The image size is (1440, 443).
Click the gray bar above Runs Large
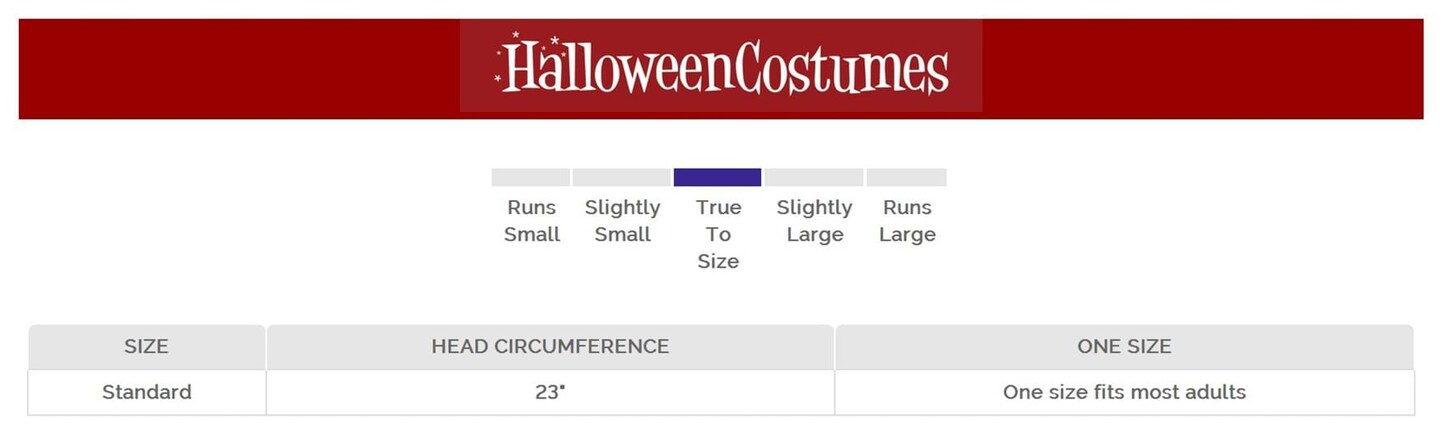(x=906, y=178)
